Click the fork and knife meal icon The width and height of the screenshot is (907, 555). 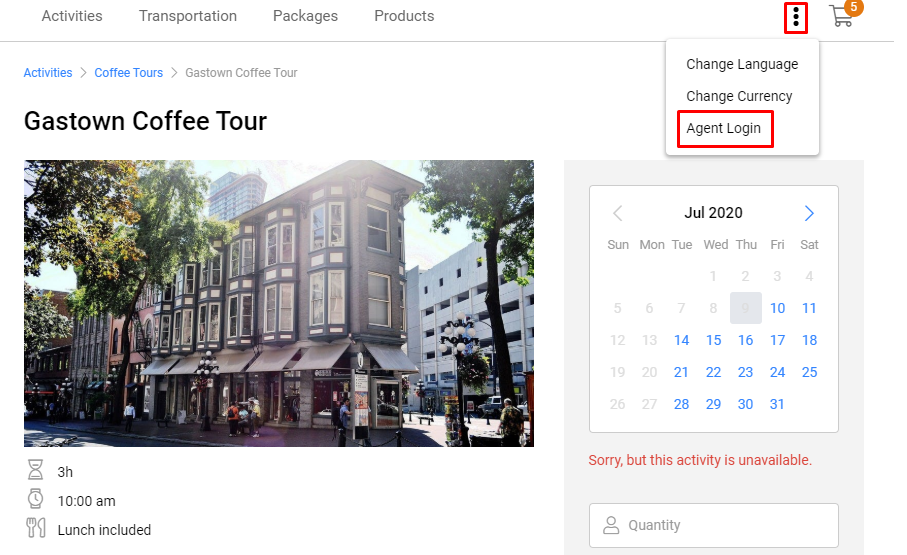(x=36, y=527)
